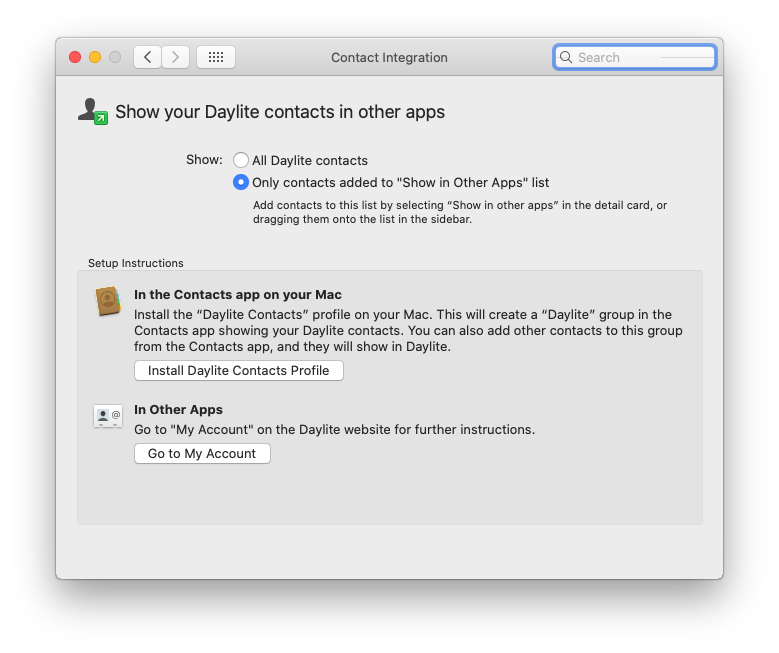Click the Other Apps contact card icon
Viewport: 779px width, 653px height.
(x=108, y=416)
